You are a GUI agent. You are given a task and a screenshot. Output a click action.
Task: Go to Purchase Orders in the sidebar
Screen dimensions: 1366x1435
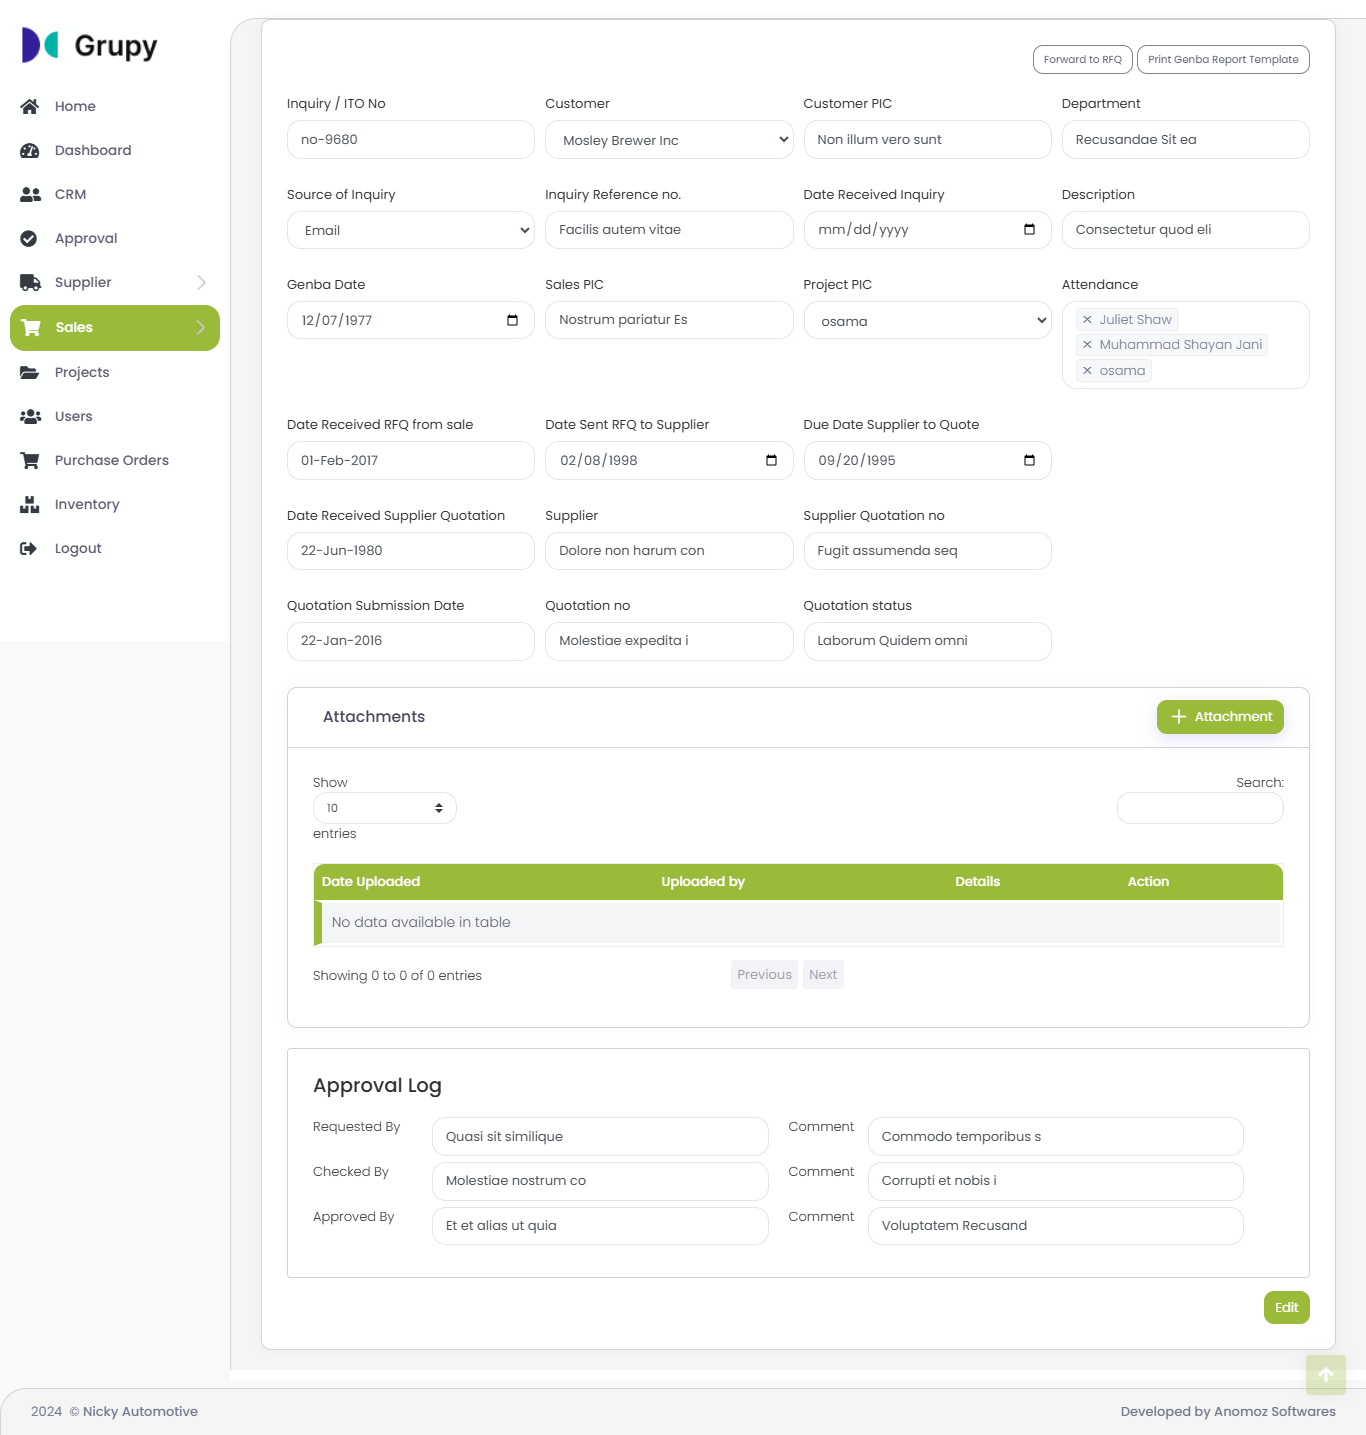point(111,460)
